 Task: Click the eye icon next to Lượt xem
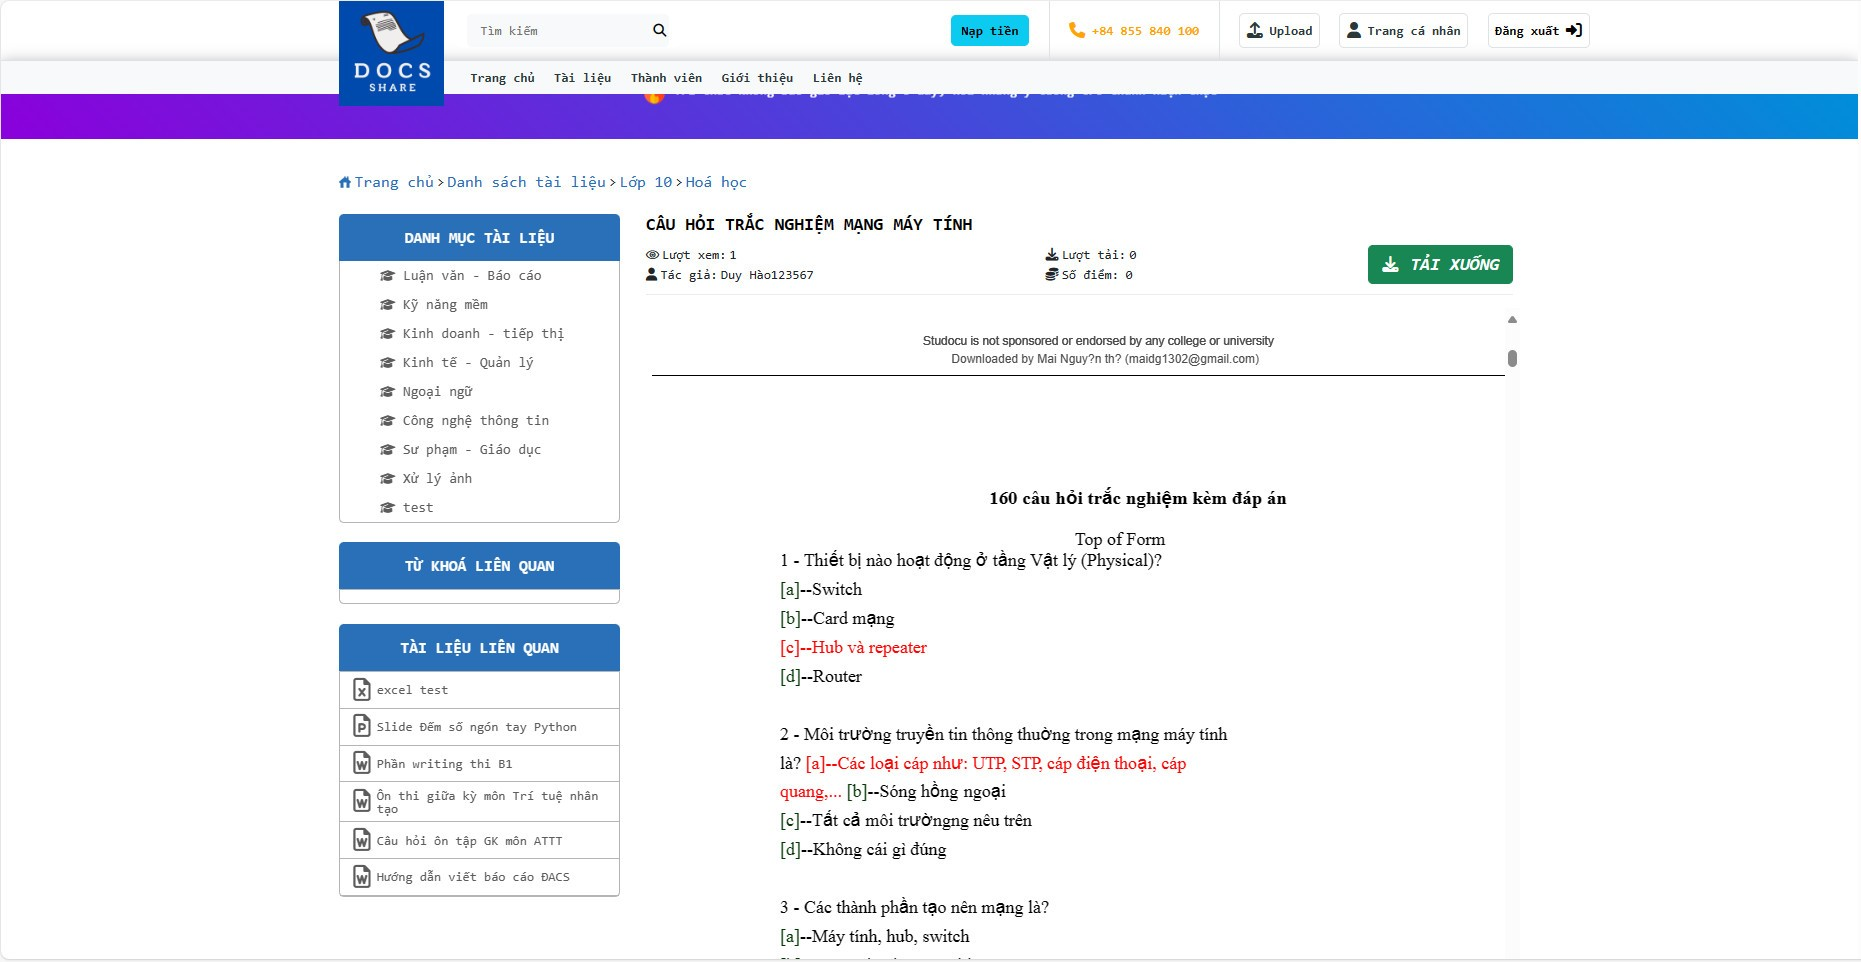click(652, 255)
